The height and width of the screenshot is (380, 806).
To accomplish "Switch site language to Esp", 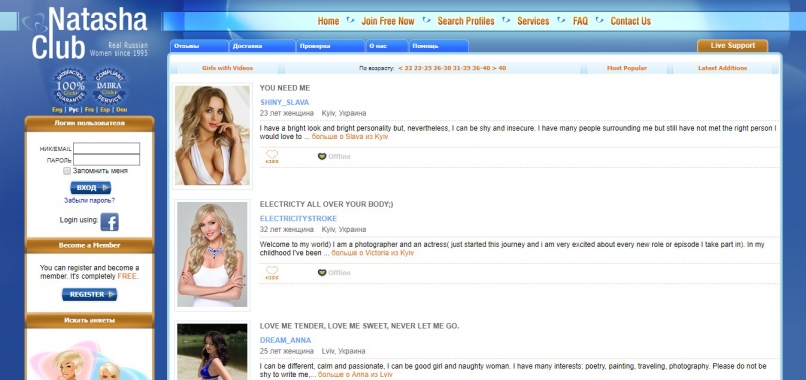I will (105, 110).
